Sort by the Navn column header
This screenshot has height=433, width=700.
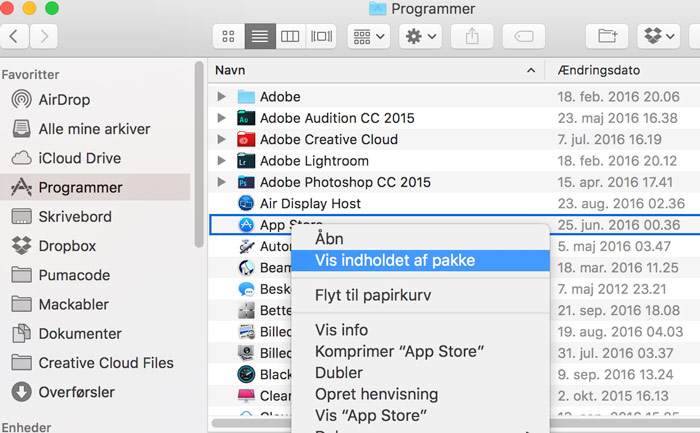pyautogui.click(x=230, y=70)
